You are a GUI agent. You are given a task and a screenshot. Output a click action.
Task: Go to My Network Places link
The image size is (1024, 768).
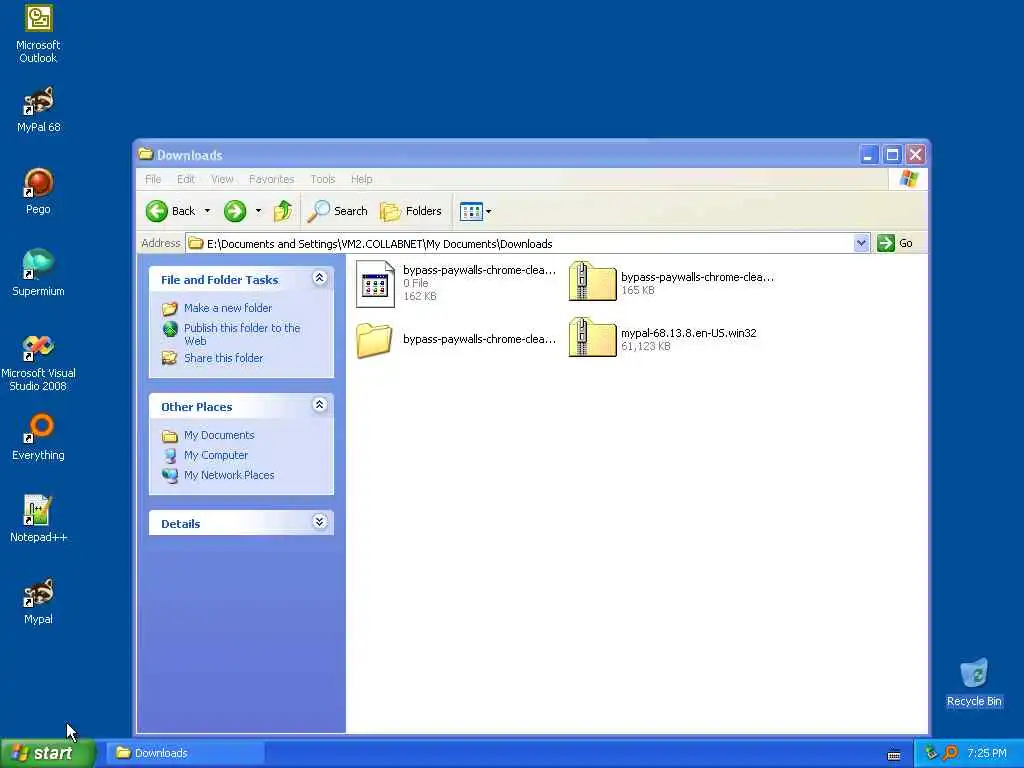(229, 475)
